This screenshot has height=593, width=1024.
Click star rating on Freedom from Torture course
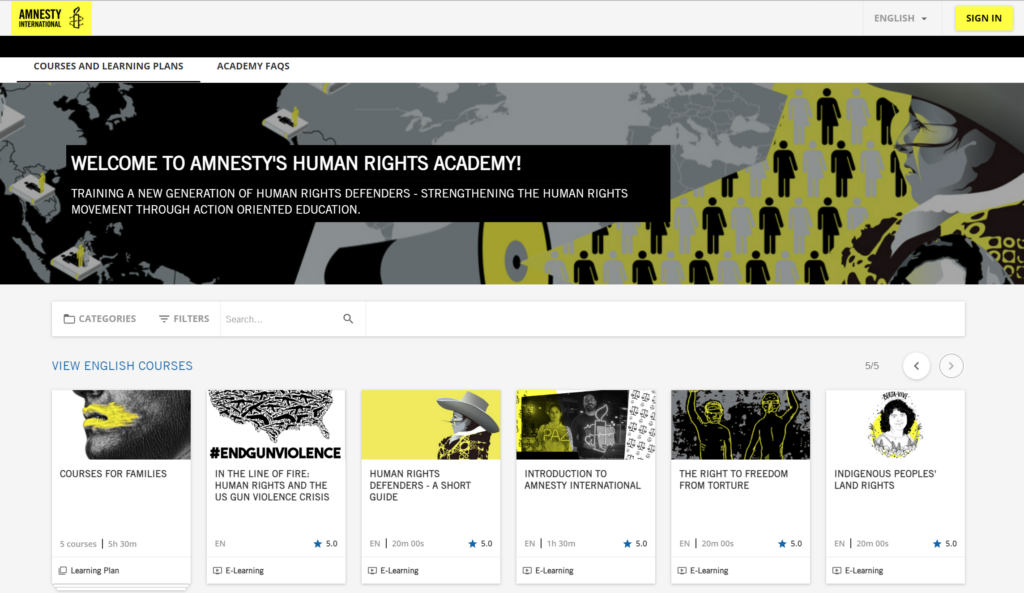click(790, 543)
